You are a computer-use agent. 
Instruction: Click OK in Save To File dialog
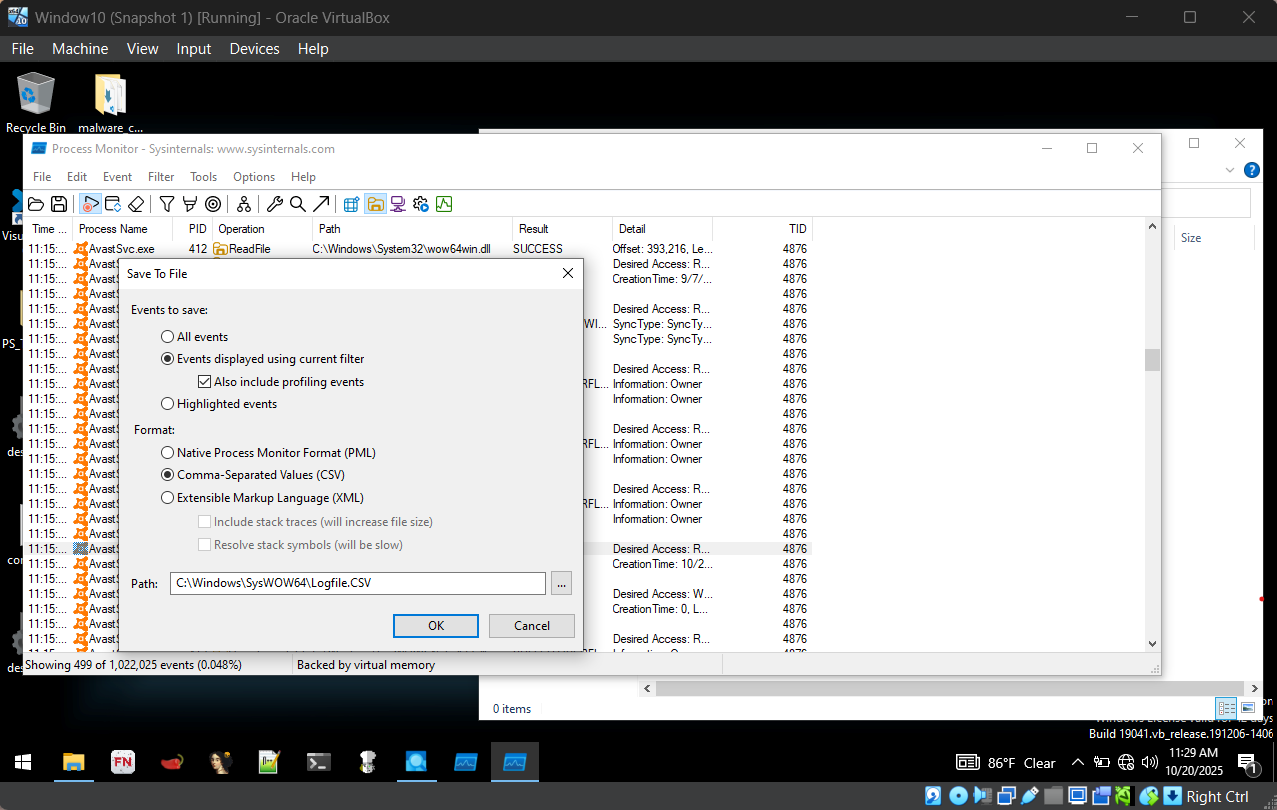pyautogui.click(x=436, y=625)
